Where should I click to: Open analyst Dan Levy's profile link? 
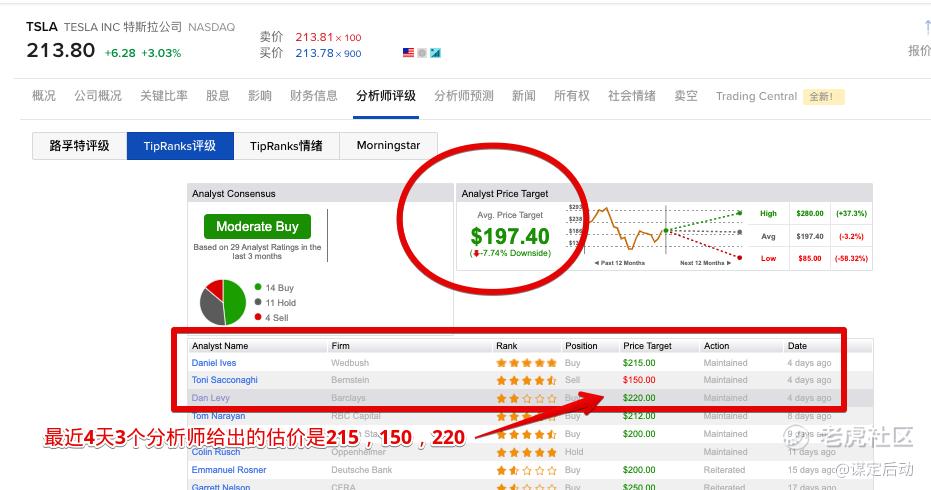pos(210,398)
